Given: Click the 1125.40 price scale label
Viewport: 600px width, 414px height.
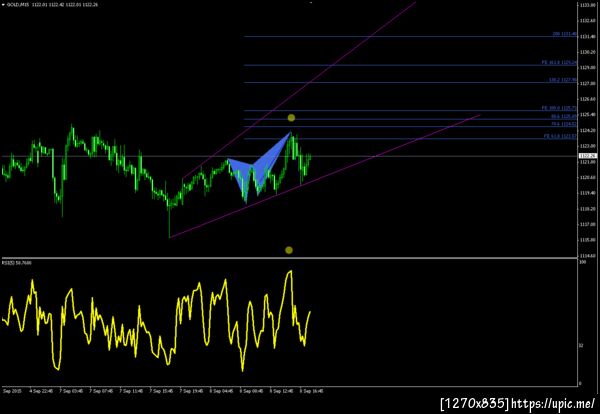Looking at the screenshot, I should tap(587, 115).
